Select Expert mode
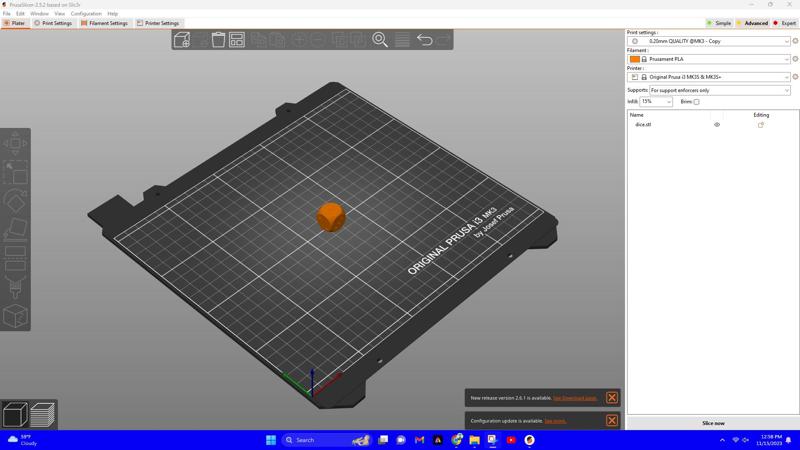This screenshot has height=450, width=800. click(785, 23)
